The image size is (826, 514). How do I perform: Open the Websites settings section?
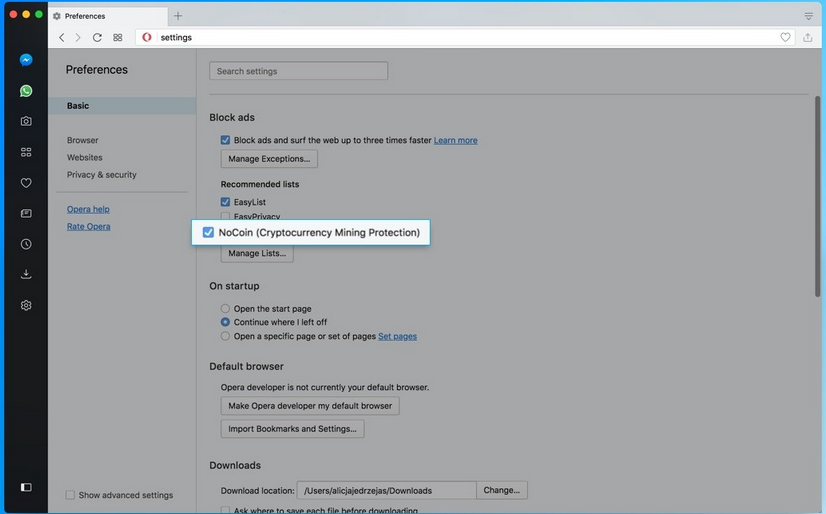click(x=85, y=157)
